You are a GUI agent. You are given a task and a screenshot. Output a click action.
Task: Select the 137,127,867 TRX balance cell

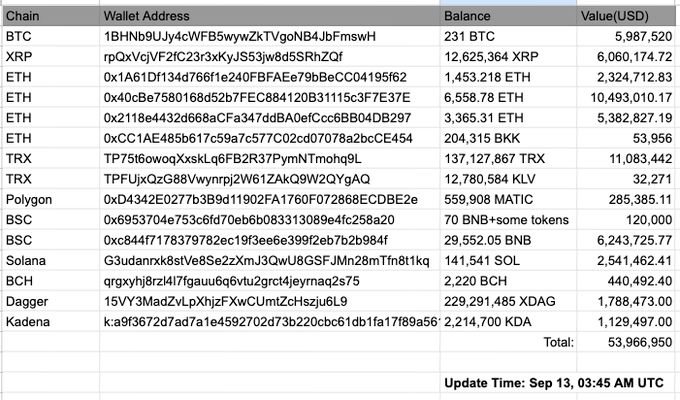tap(508, 159)
